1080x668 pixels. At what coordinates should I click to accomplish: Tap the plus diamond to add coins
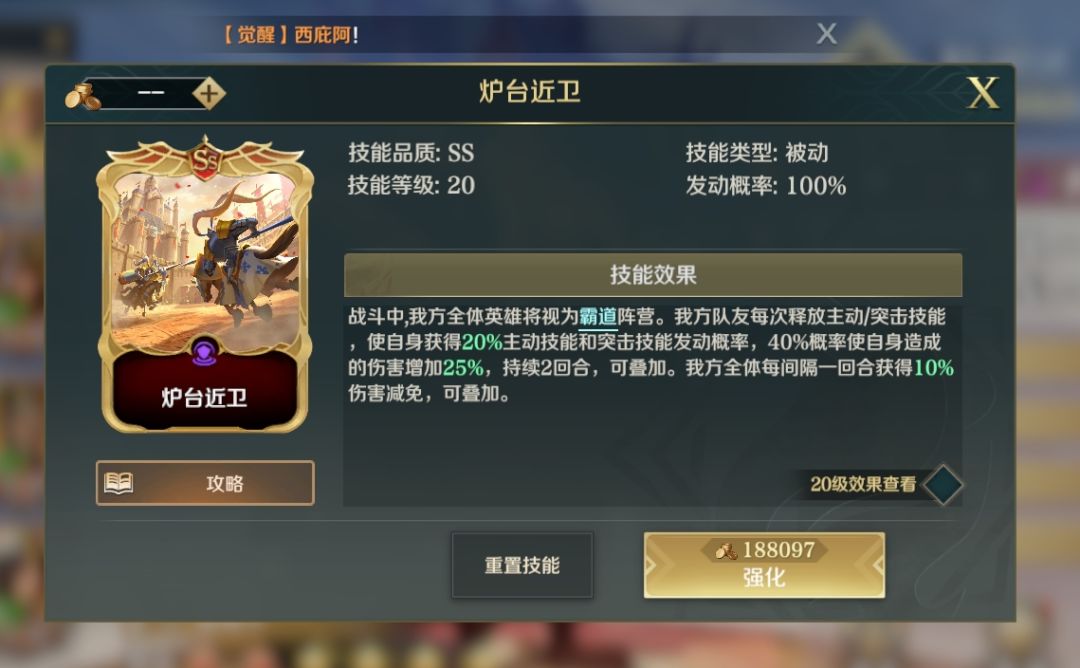(208, 94)
